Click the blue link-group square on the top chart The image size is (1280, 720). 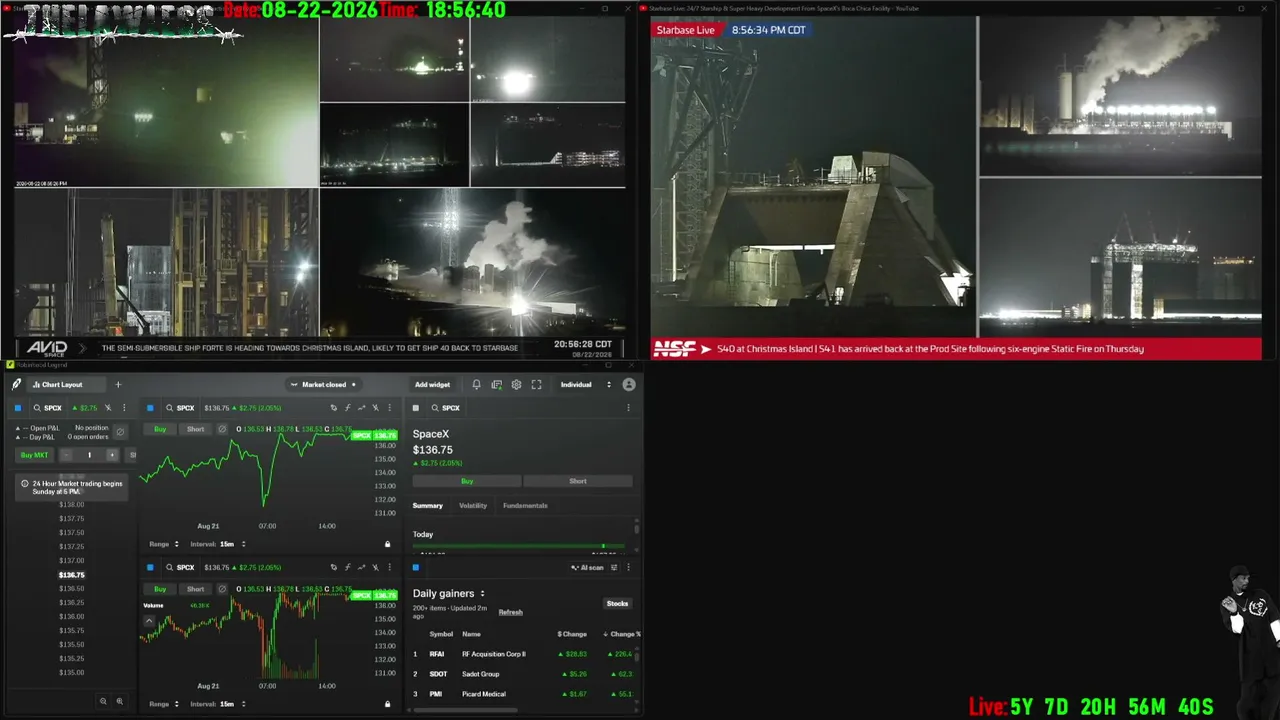tap(150, 408)
